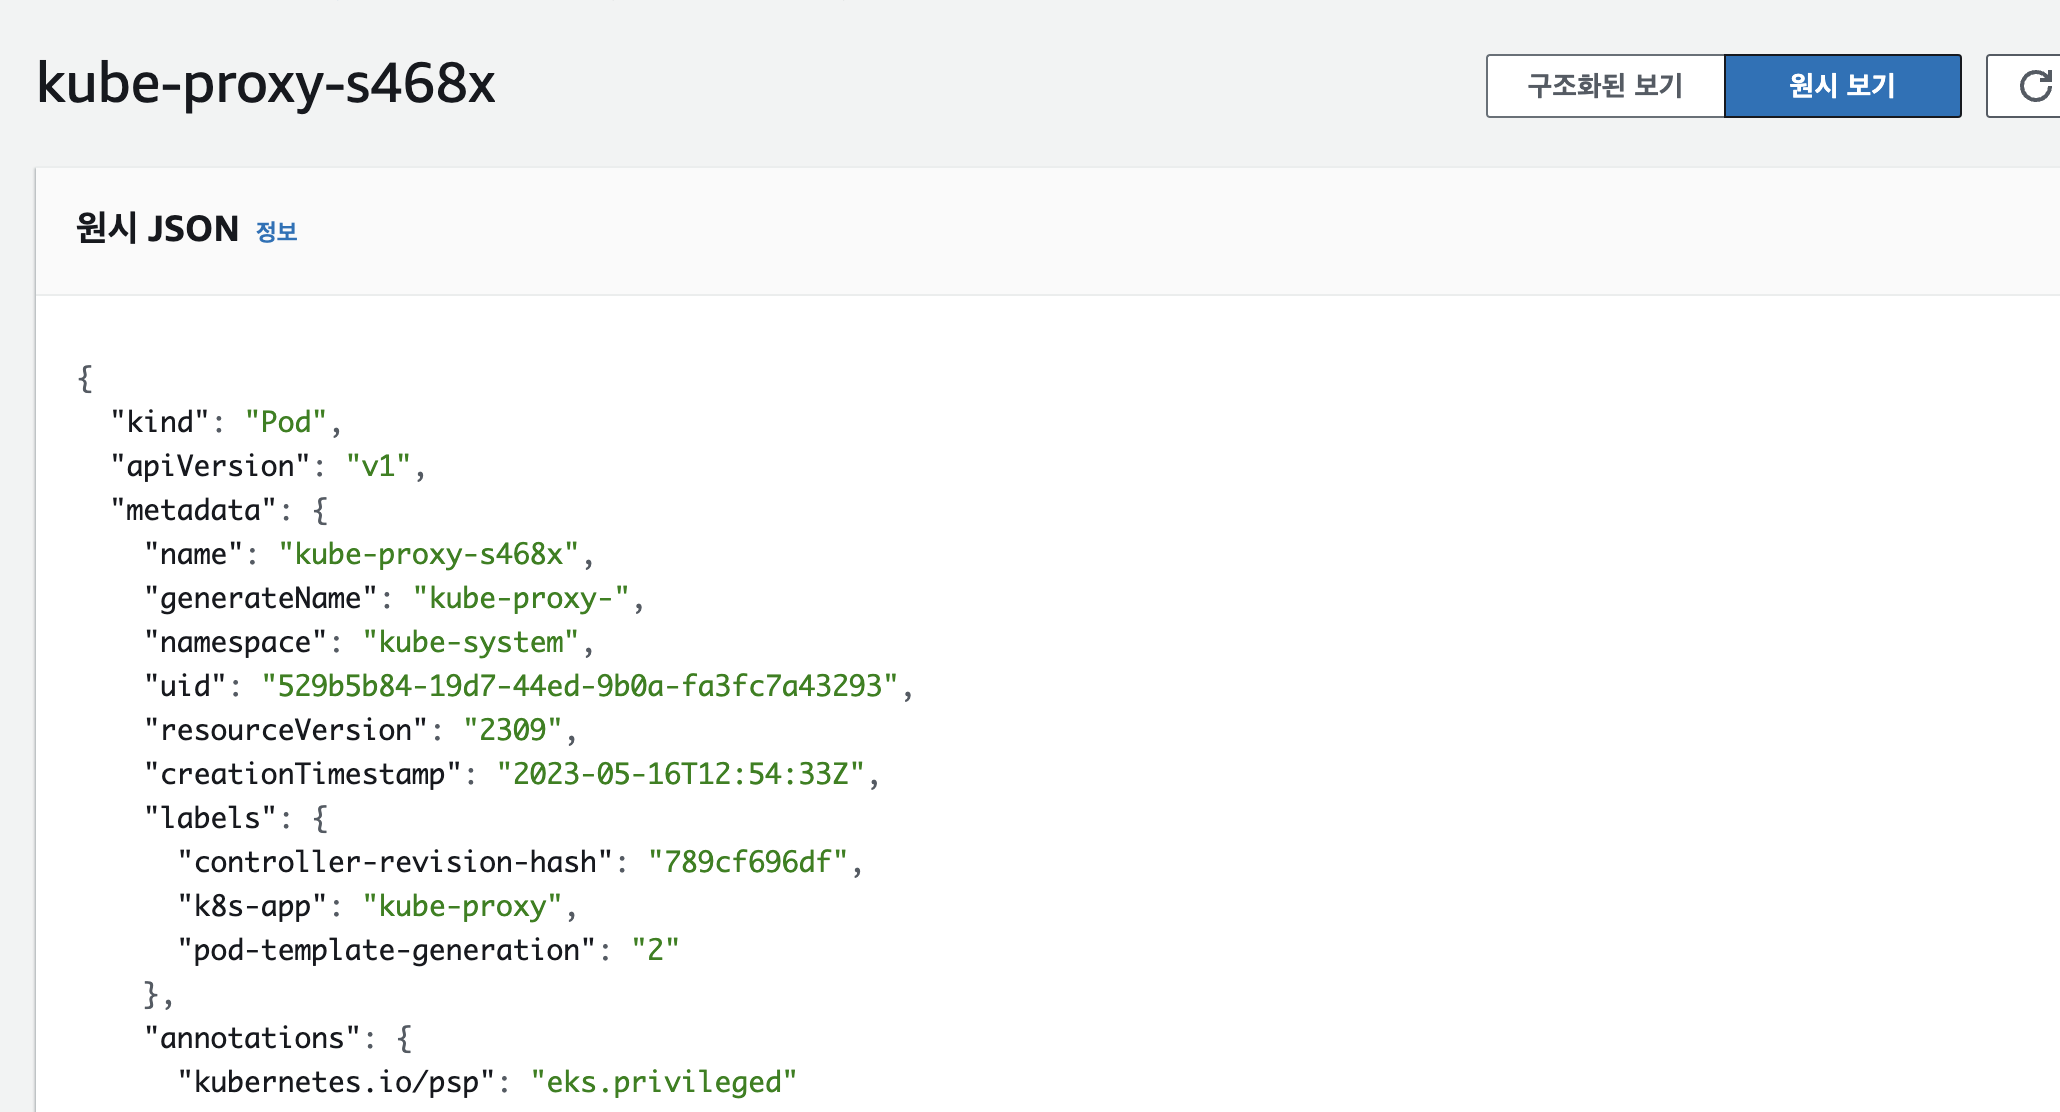The image size is (2060, 1112).
Task: Switch to 구조화된 보기 view
Action: point(1605,86)
